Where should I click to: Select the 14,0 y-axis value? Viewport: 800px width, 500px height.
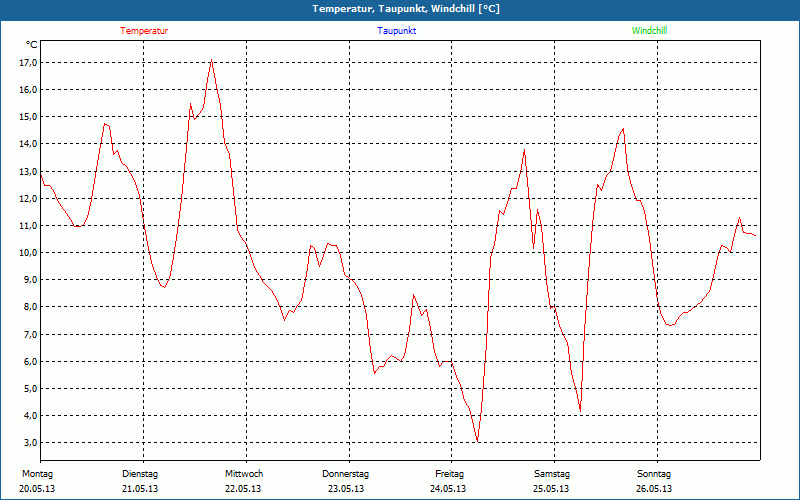(x=27, y=143)
